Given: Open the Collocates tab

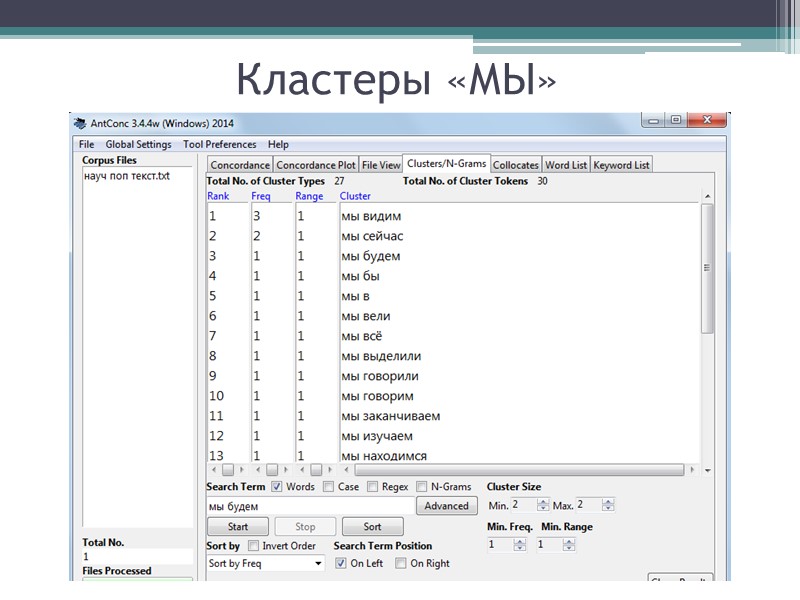Looking at the screenshot, I should pos(516,164).
